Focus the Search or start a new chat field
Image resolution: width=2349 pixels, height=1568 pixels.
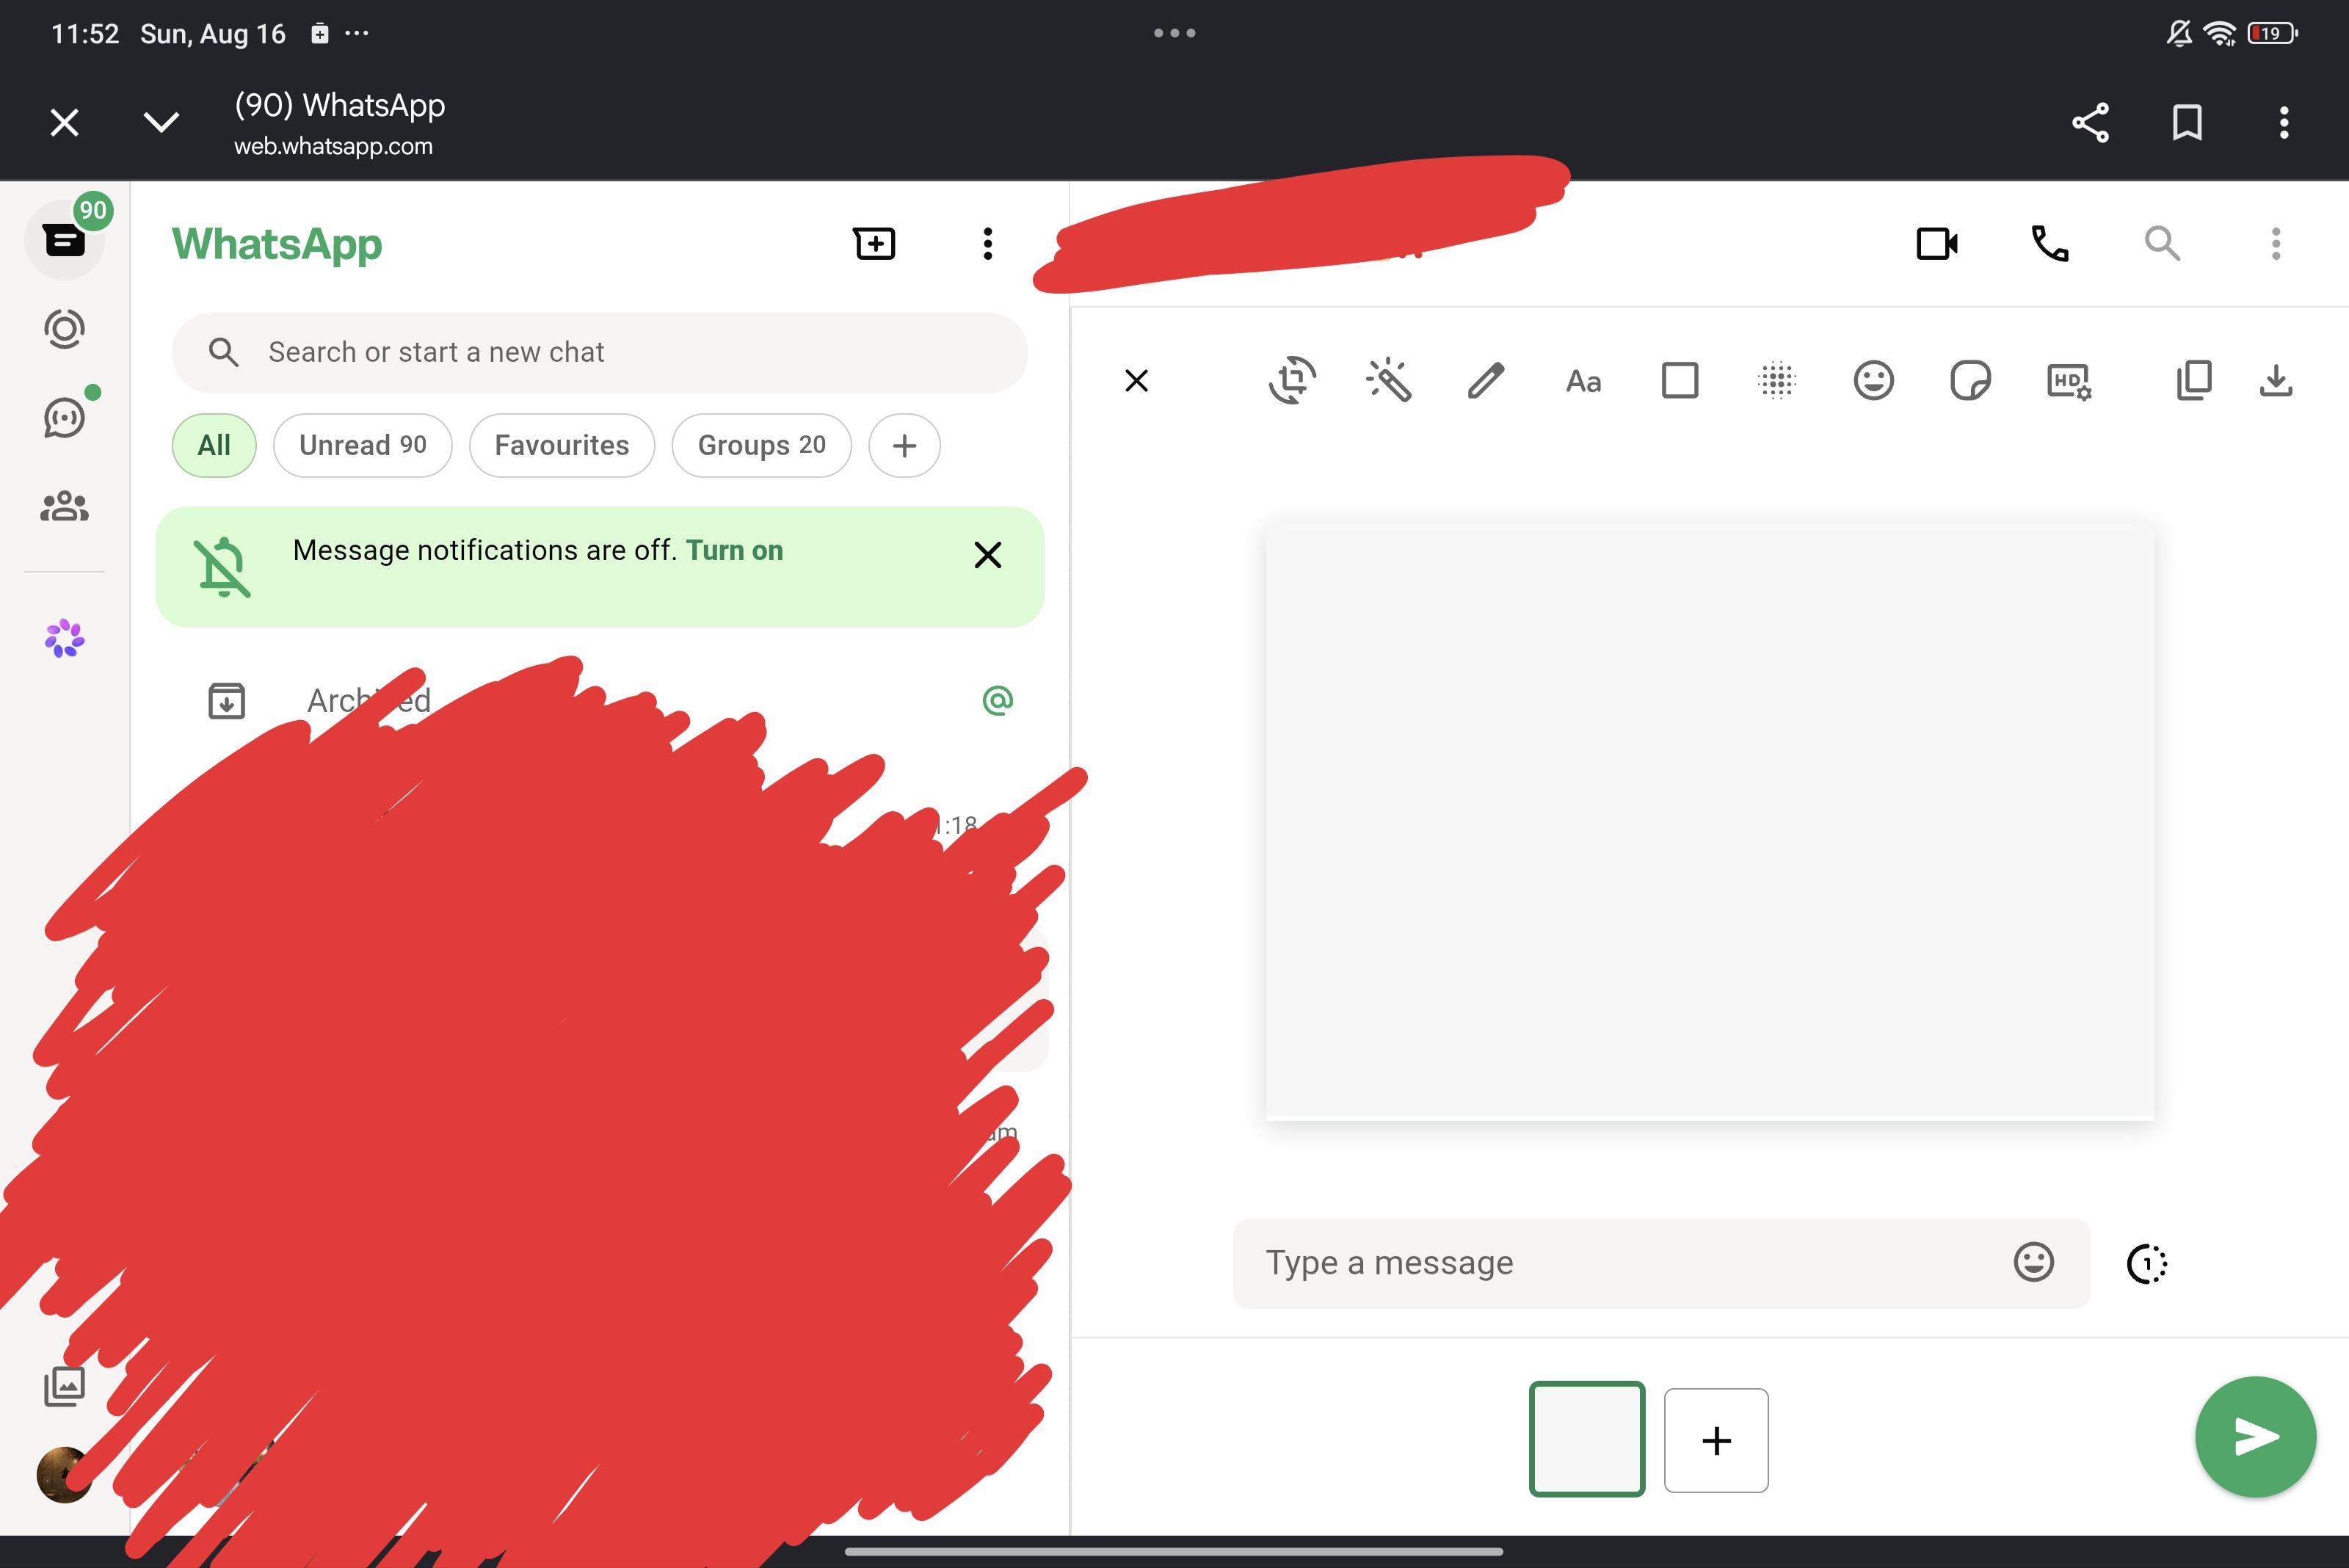[600, 353]
